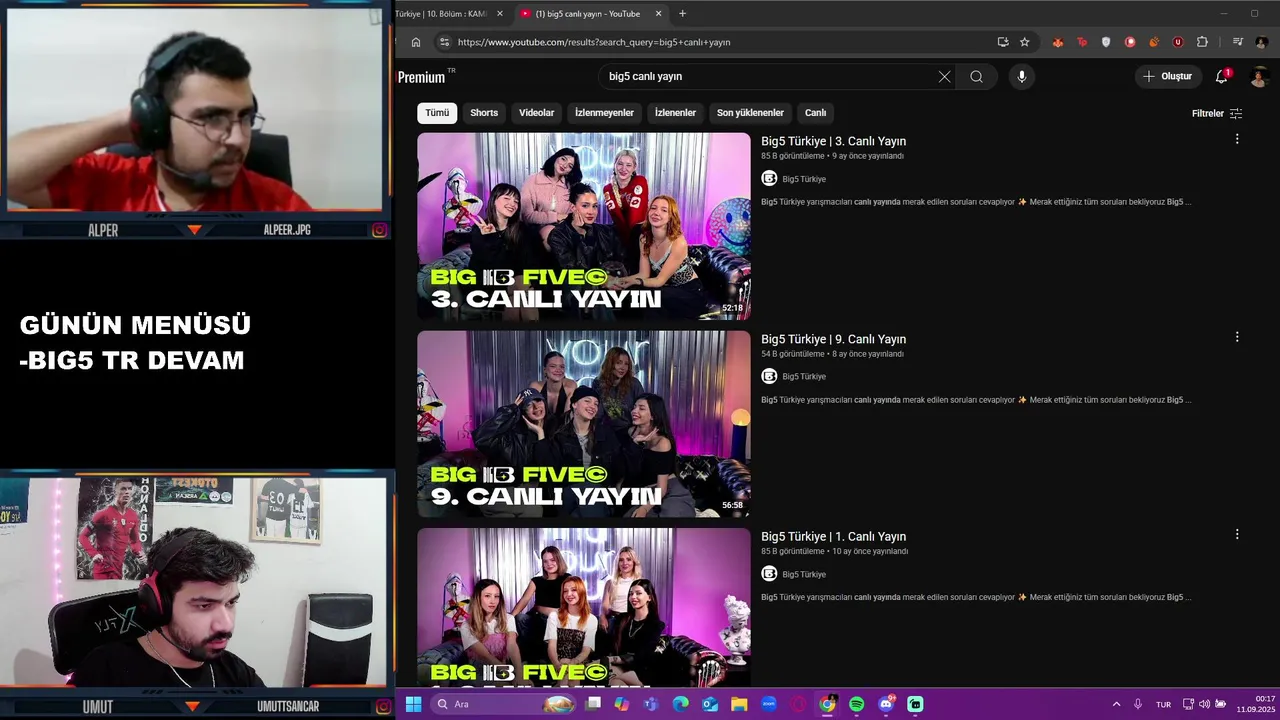
Task: Open Microsoft Edge from the taskbar
Action: point(680,704)
